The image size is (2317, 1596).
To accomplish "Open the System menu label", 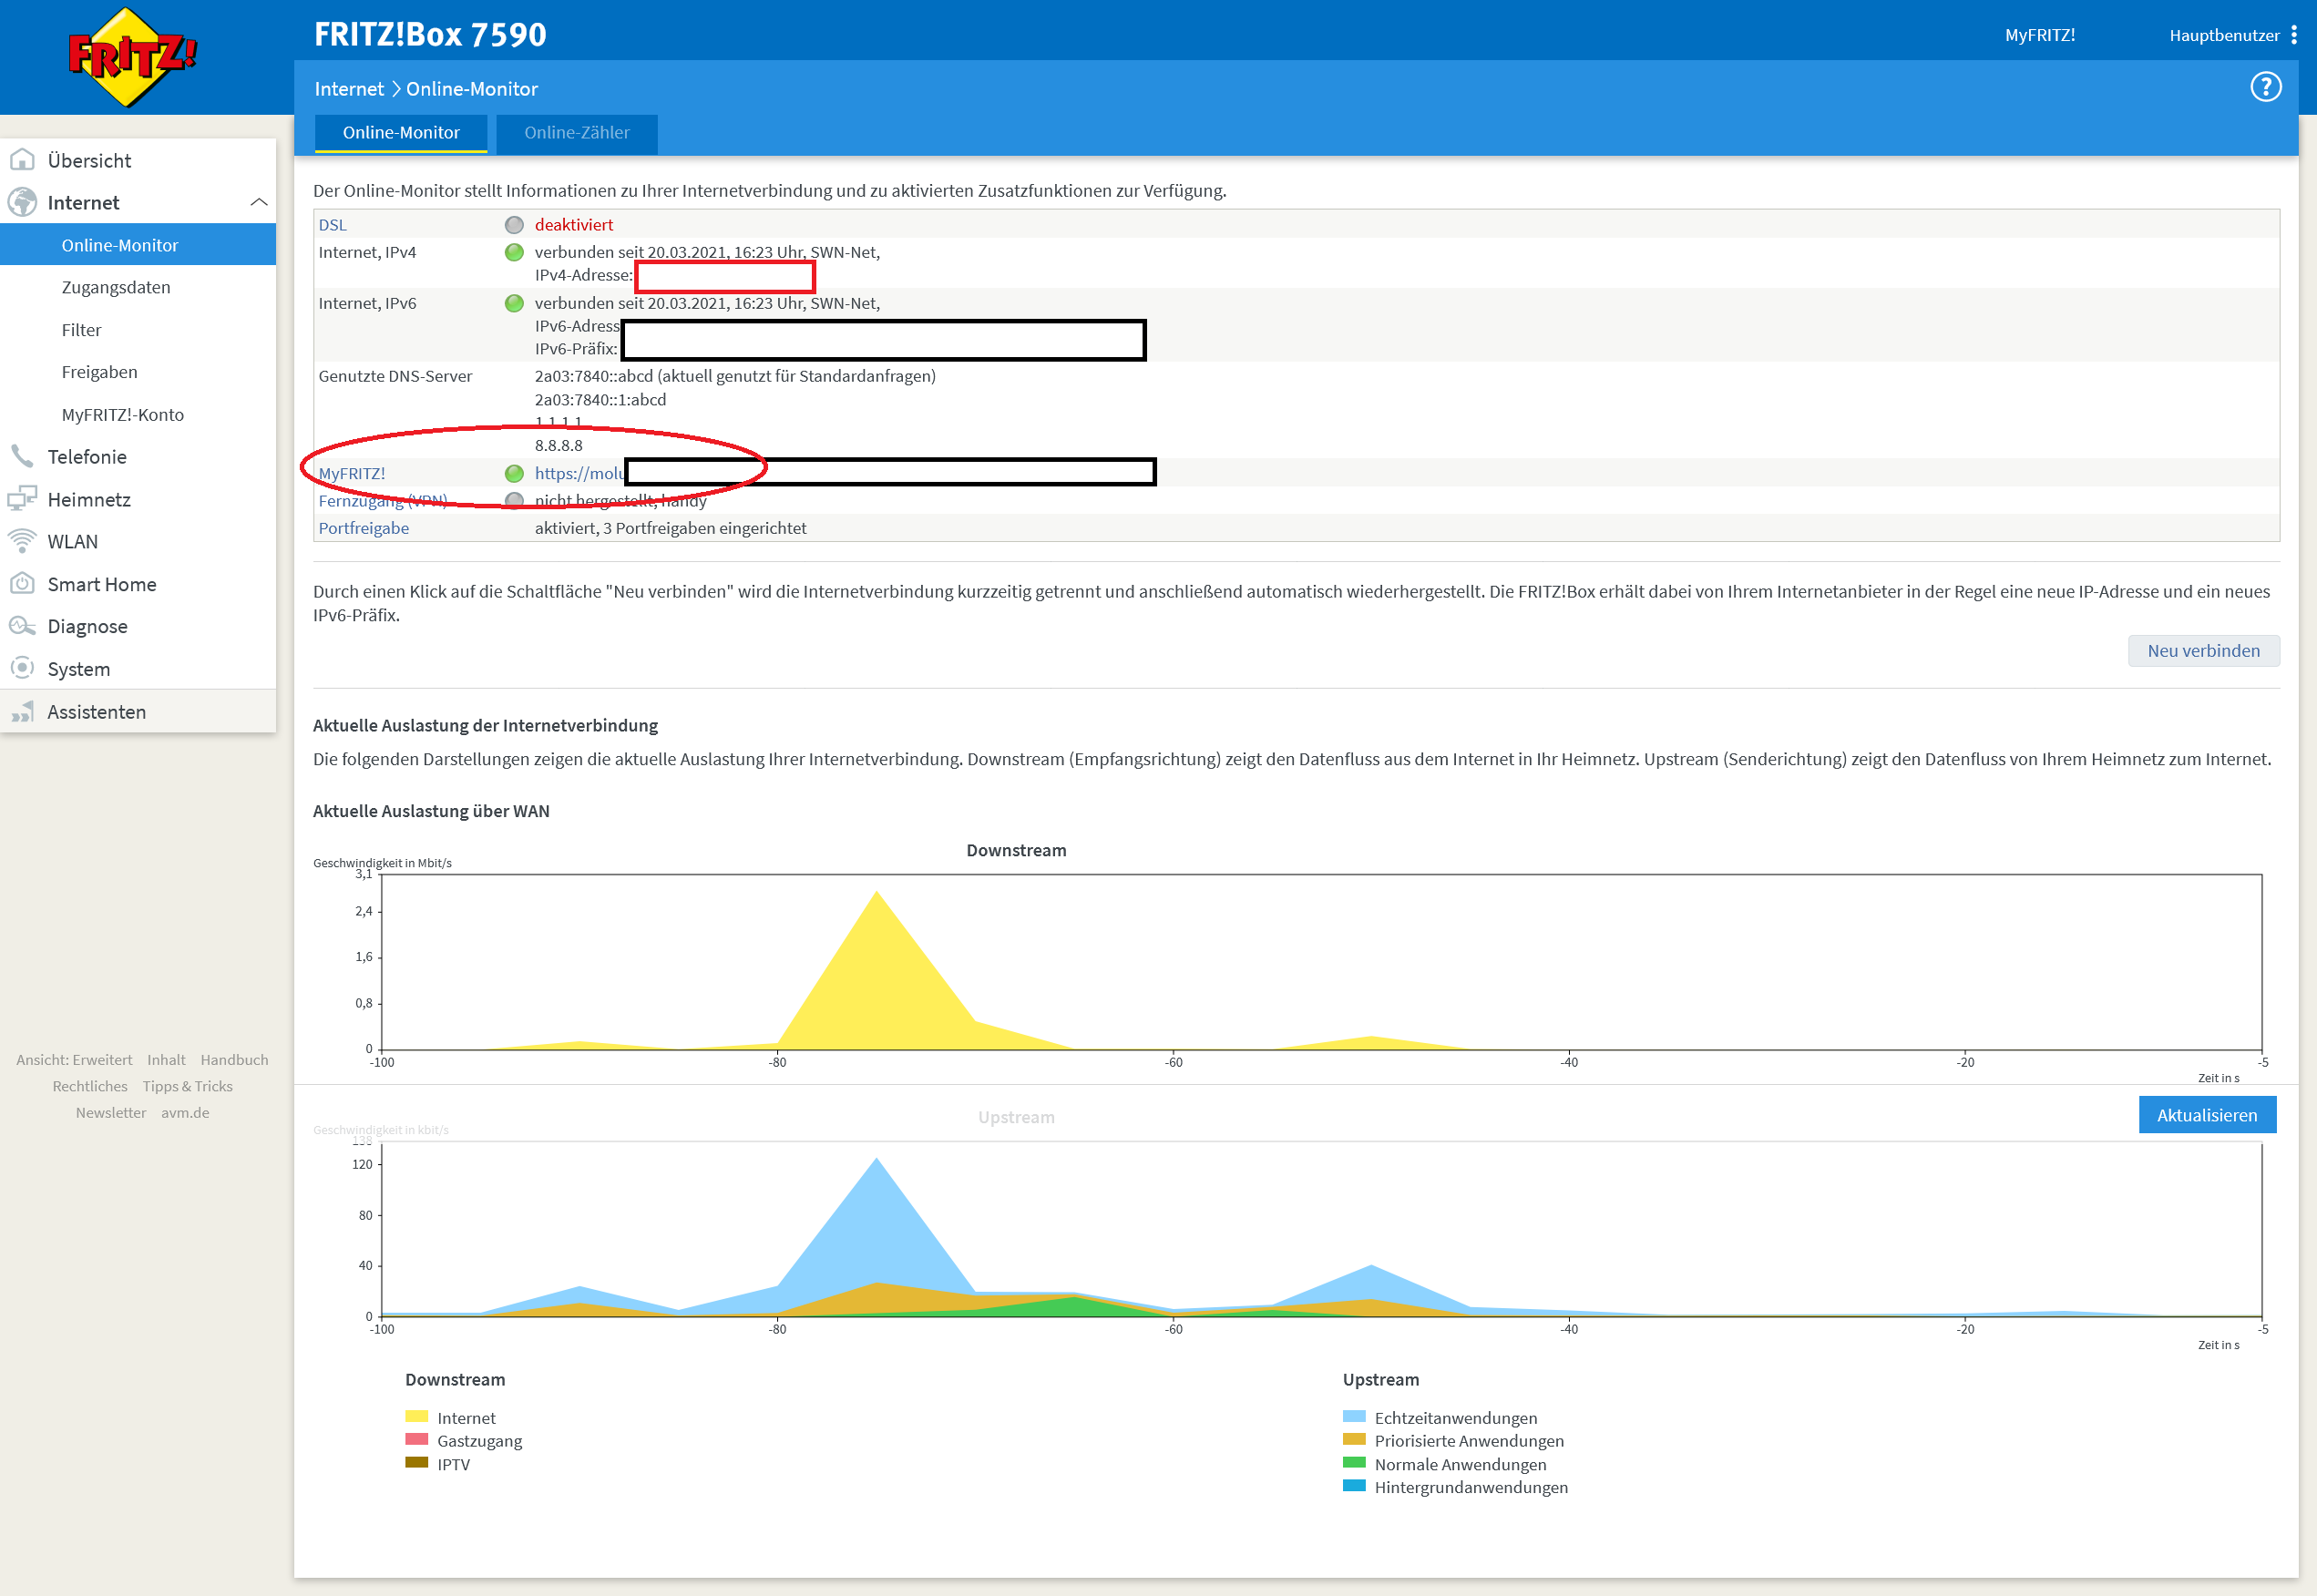I will click(x=79, y=669).
